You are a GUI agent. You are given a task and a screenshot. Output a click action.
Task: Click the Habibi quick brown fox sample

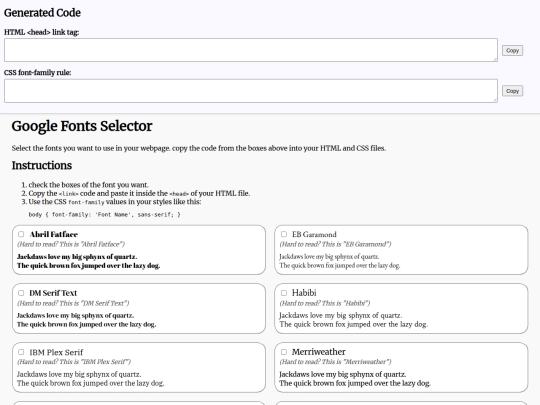pos(354,324)
